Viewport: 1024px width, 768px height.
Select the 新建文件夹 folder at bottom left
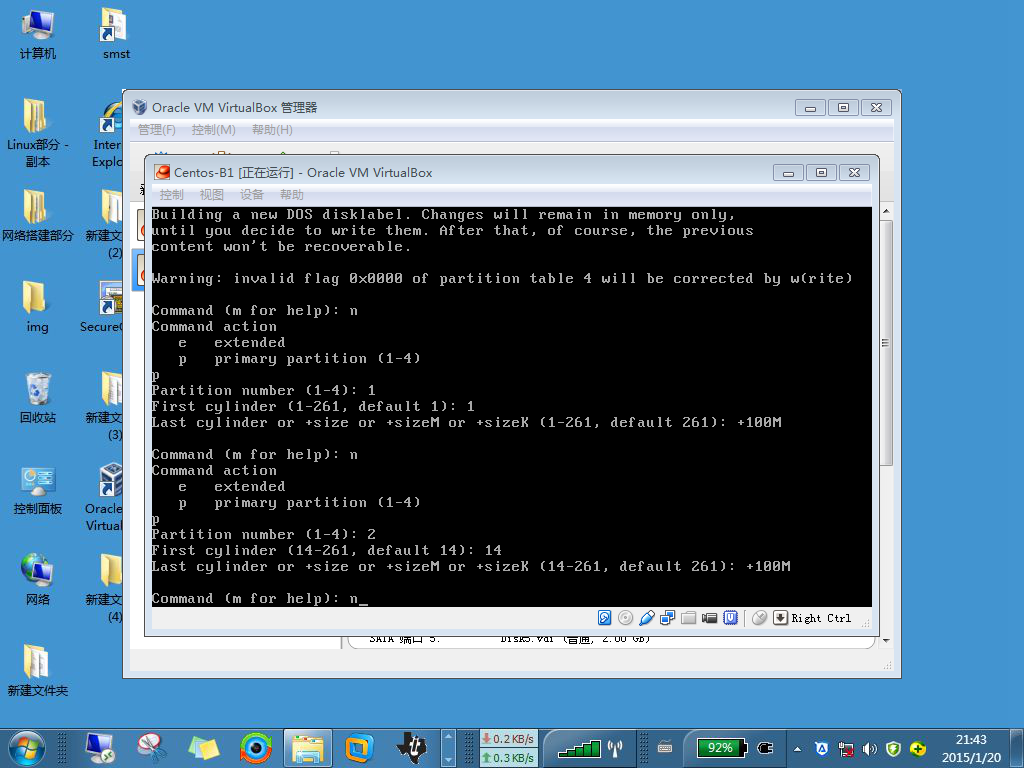[x=37, y=670]
